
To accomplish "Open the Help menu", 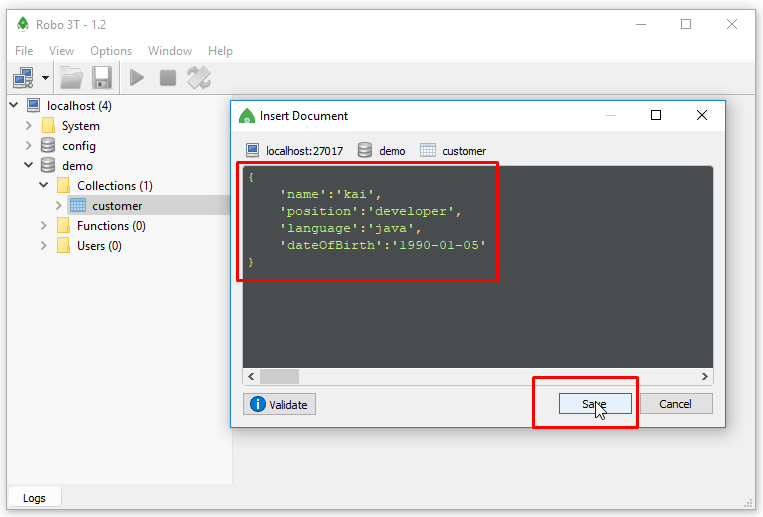I will click(x=220, y=51).
